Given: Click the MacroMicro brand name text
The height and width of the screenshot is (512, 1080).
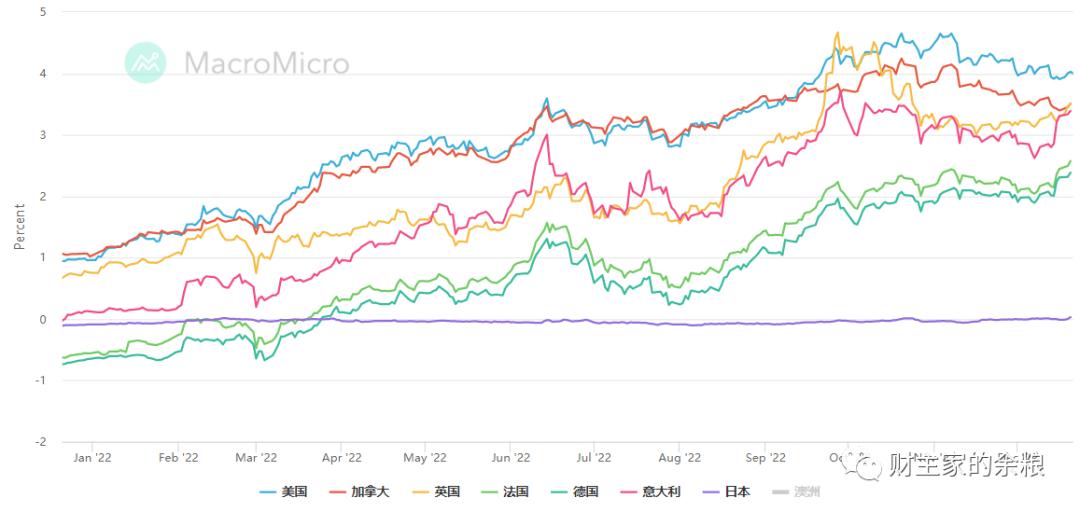Looking at the screenshot, I should [x=267, y=64].
